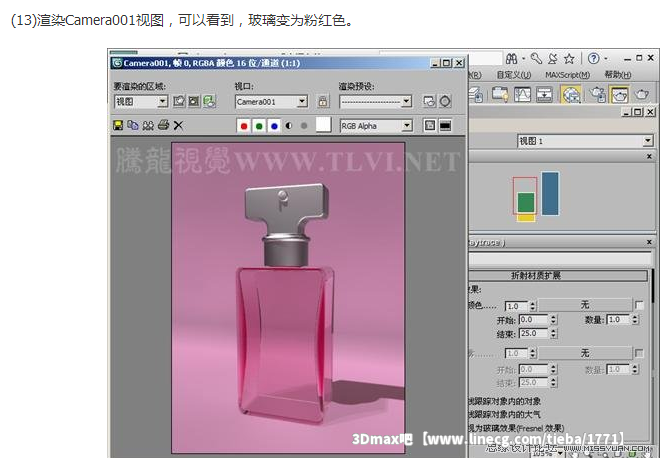The width and height of the screenshot is (664, 458).
Task: Enable the fog density map checkbox
Action: (x=639, y=353)
